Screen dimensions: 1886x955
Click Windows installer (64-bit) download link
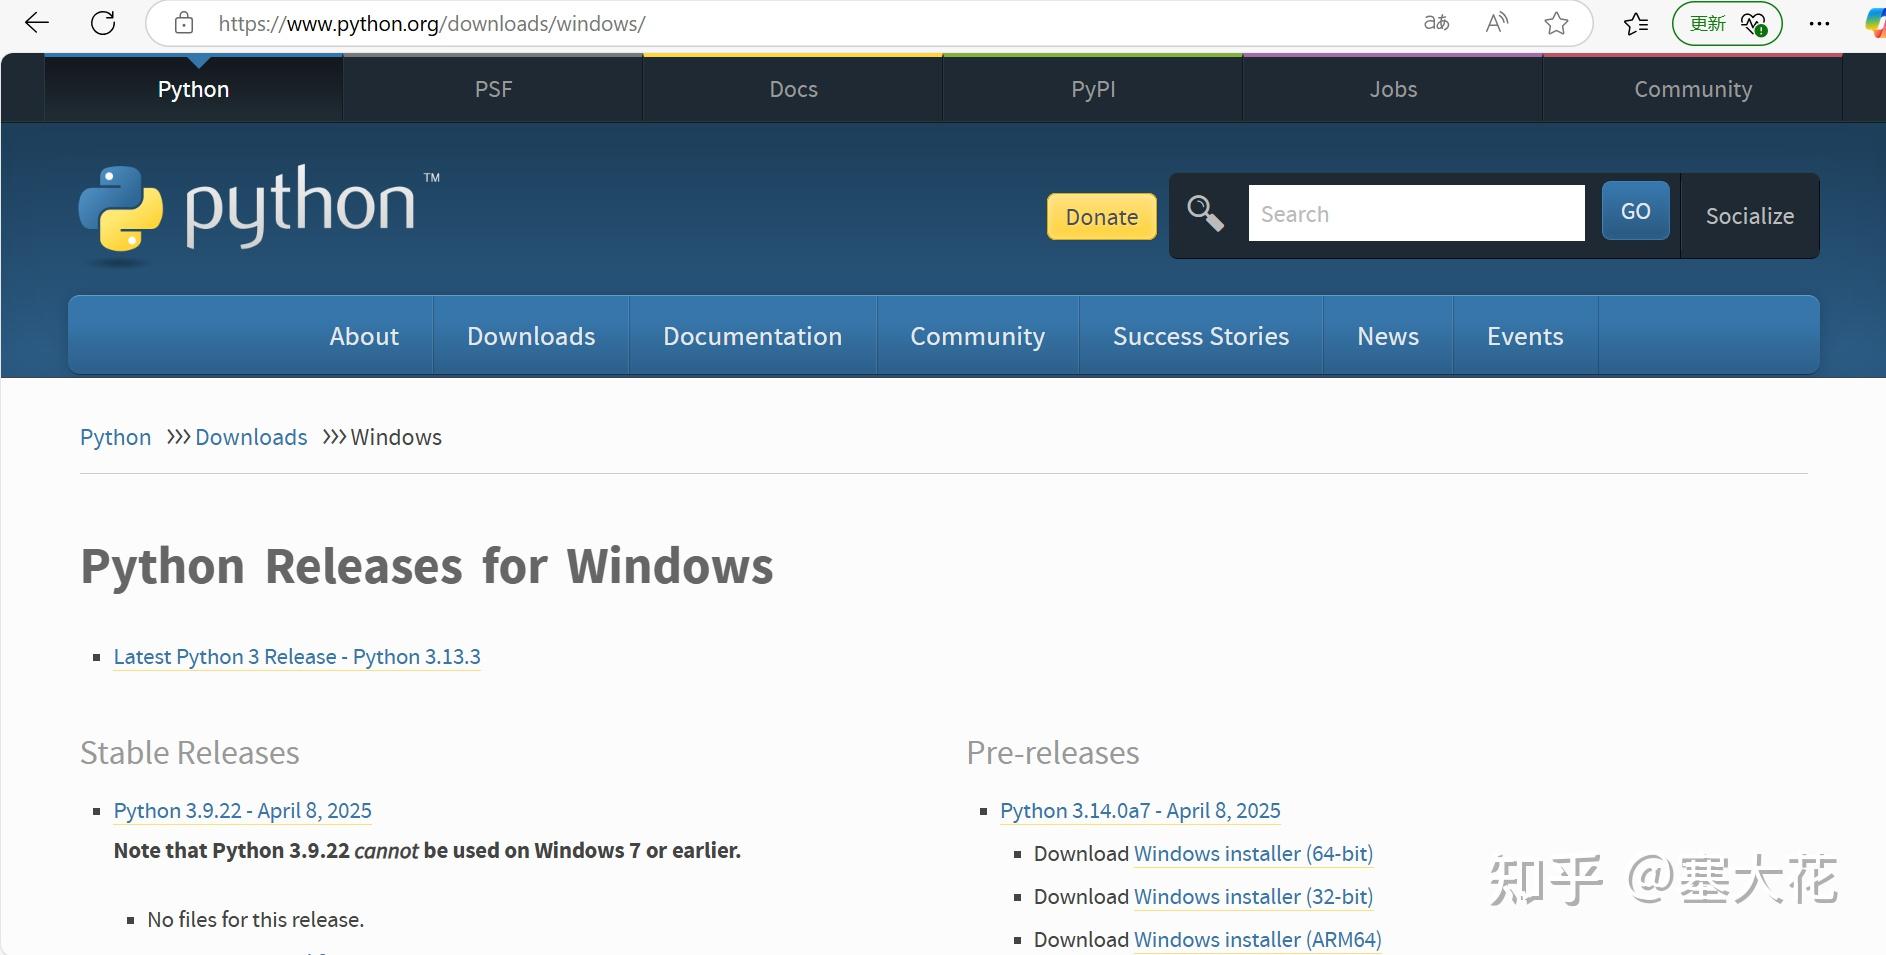(x=1253, y=854)
